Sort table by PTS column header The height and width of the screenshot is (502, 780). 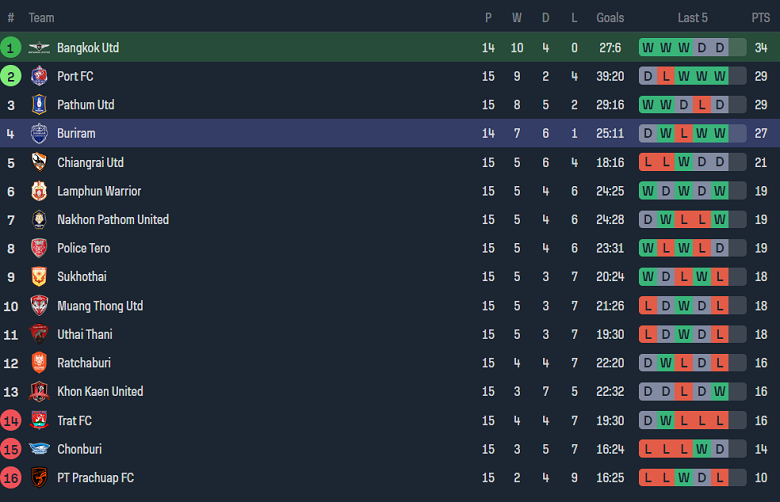coord(761,18)
